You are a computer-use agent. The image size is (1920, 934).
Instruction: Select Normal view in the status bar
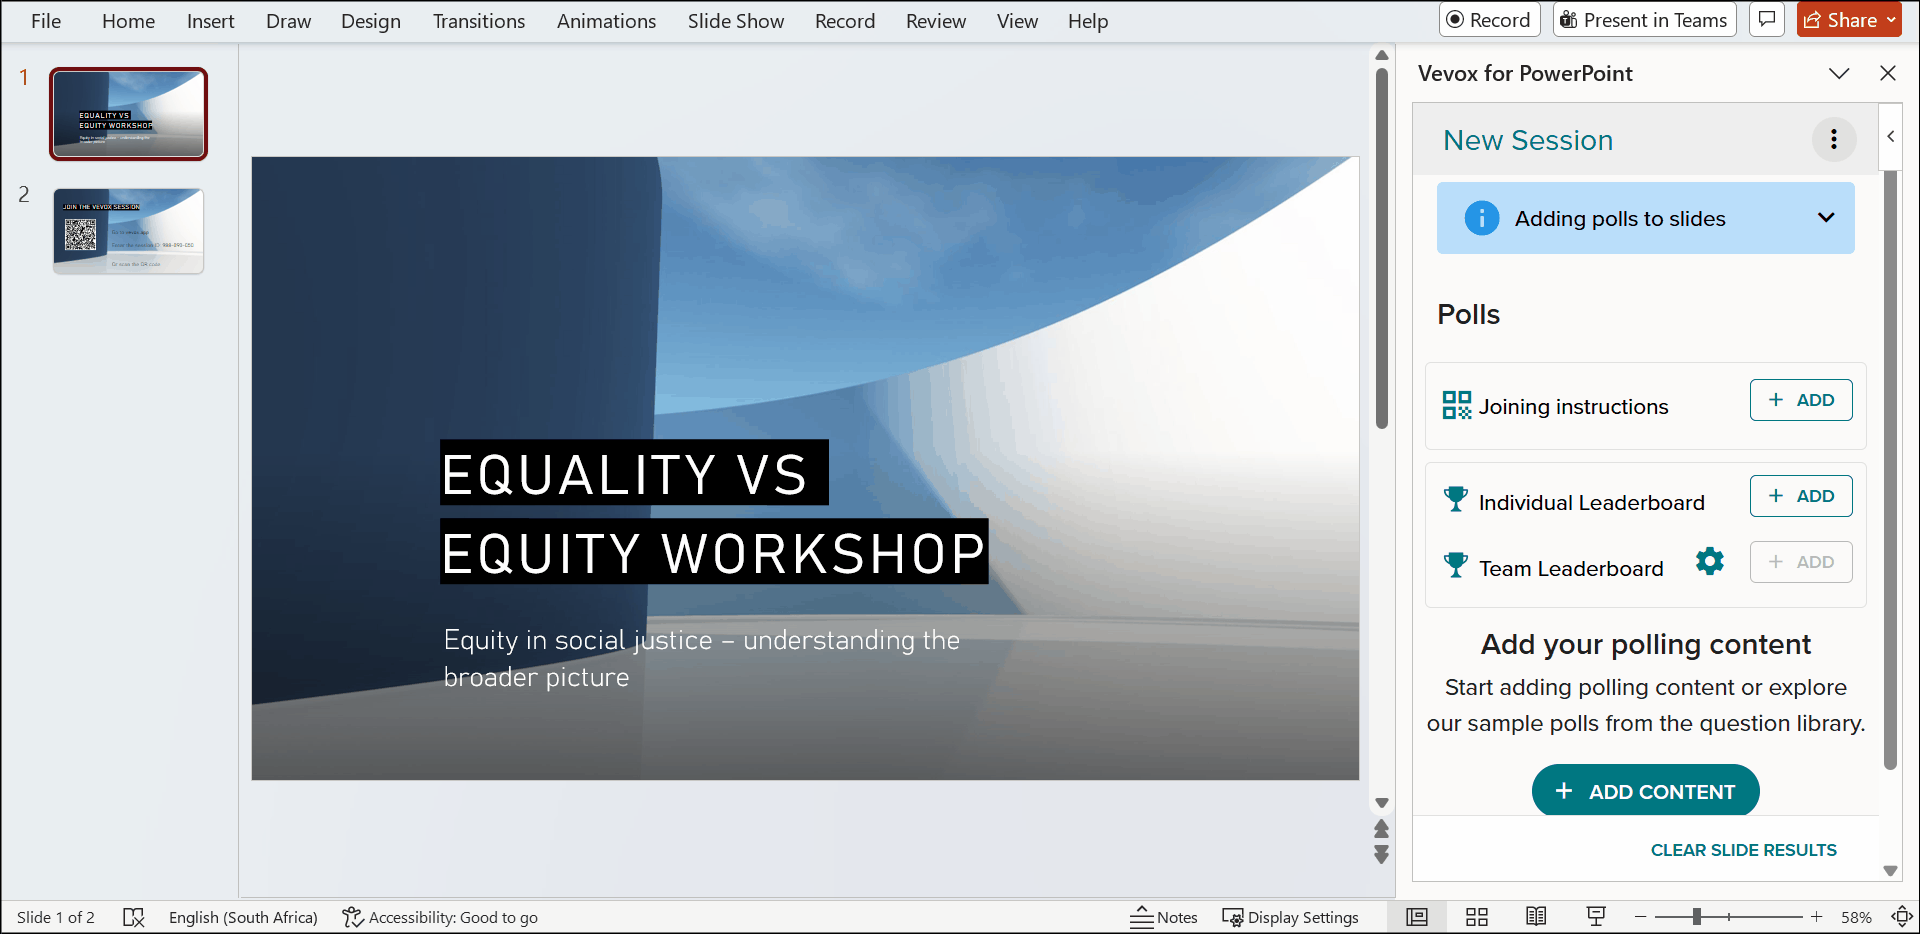[x=1418, y=916]
